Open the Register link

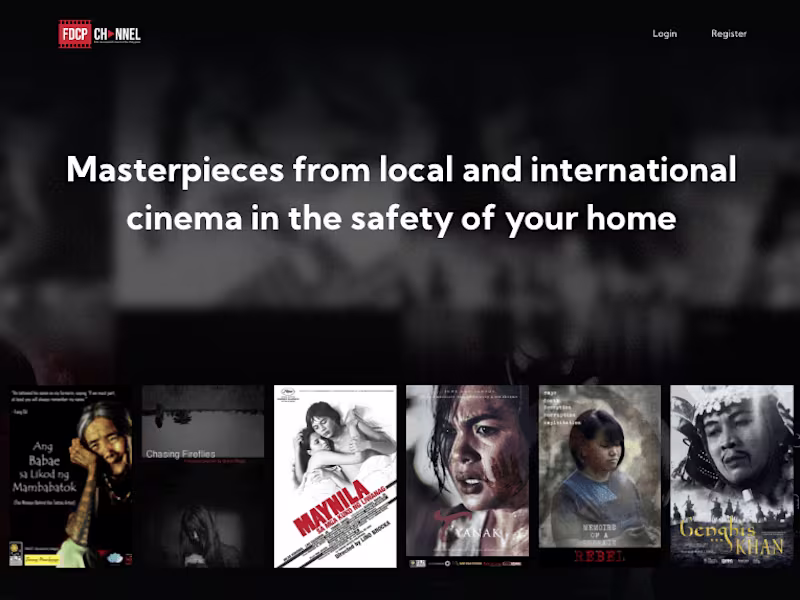click(729, 34)
